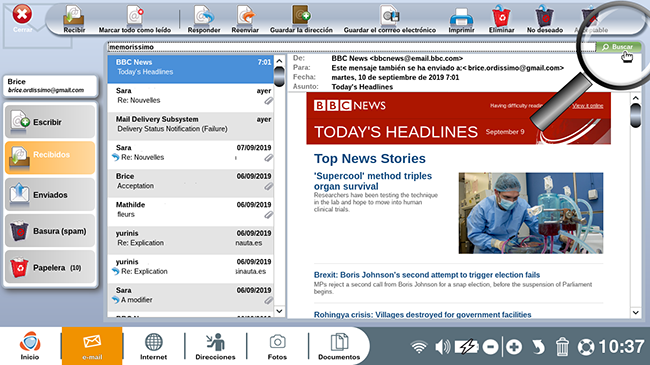Click up arrow of email body scrollbar
Image resolution: width=650 pixels, height=365 pixels.
pos(635,98)
